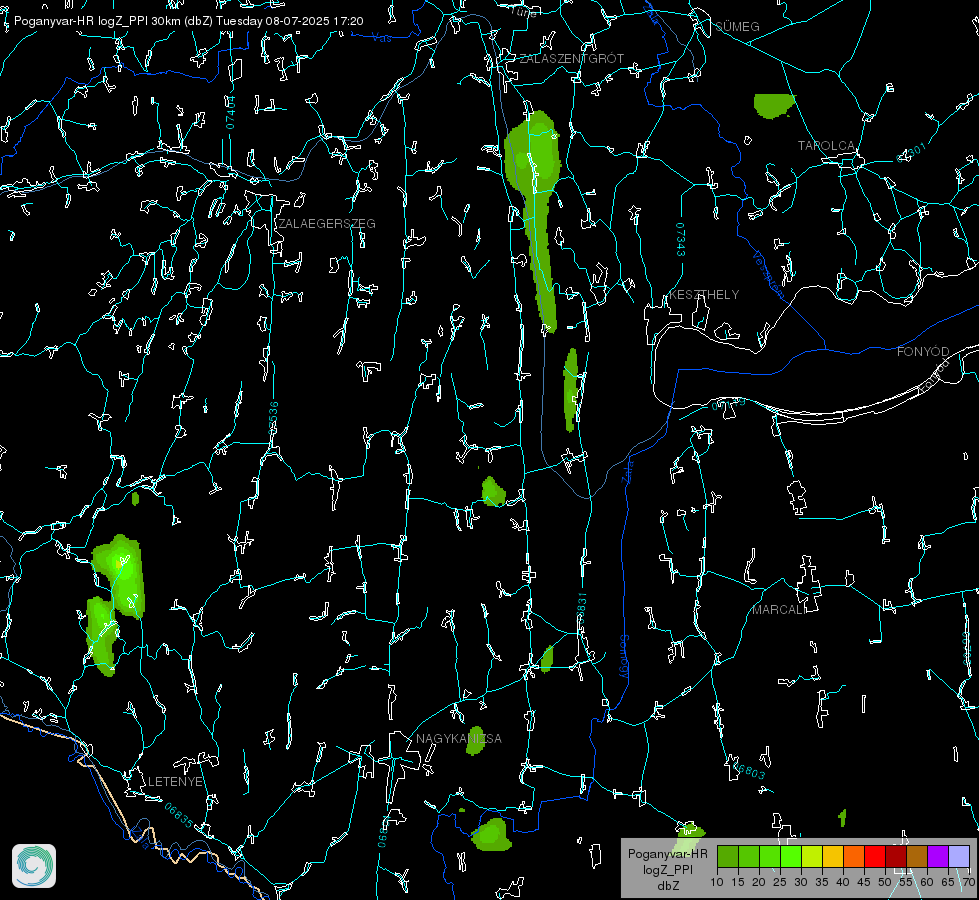Screen dimensions: 979x900
Task: Click the LETENYE town label
Action: coord(175,781)
